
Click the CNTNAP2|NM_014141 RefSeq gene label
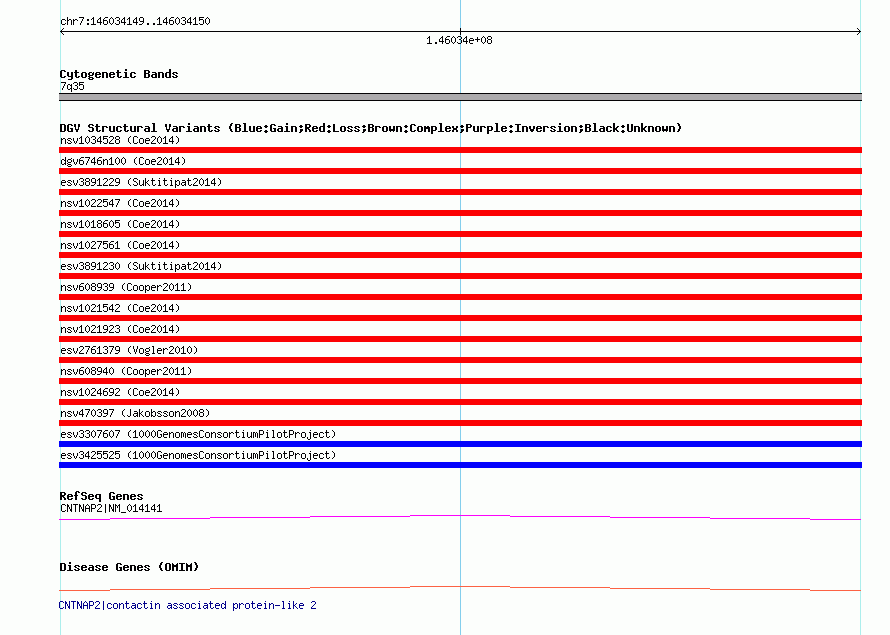111,508
